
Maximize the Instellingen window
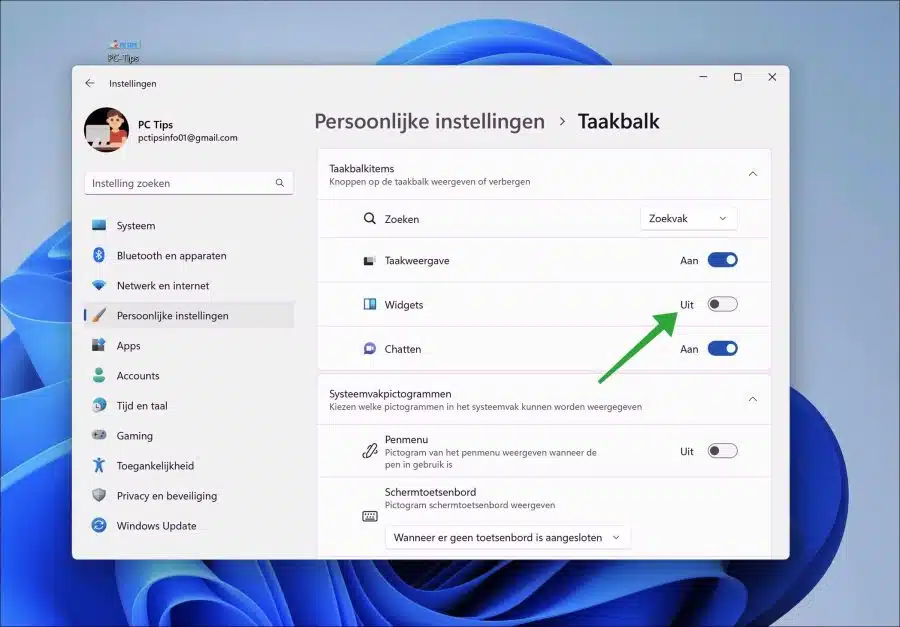point(738,77)
